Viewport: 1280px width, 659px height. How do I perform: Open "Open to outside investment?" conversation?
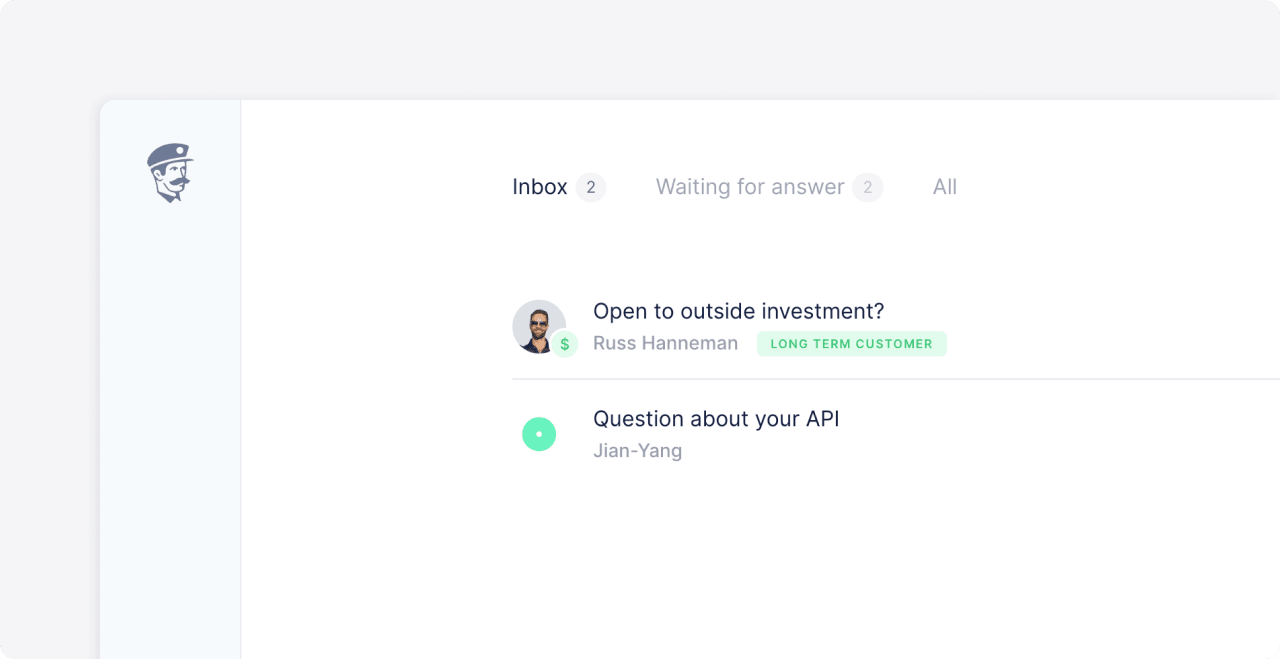coord(738,311)
